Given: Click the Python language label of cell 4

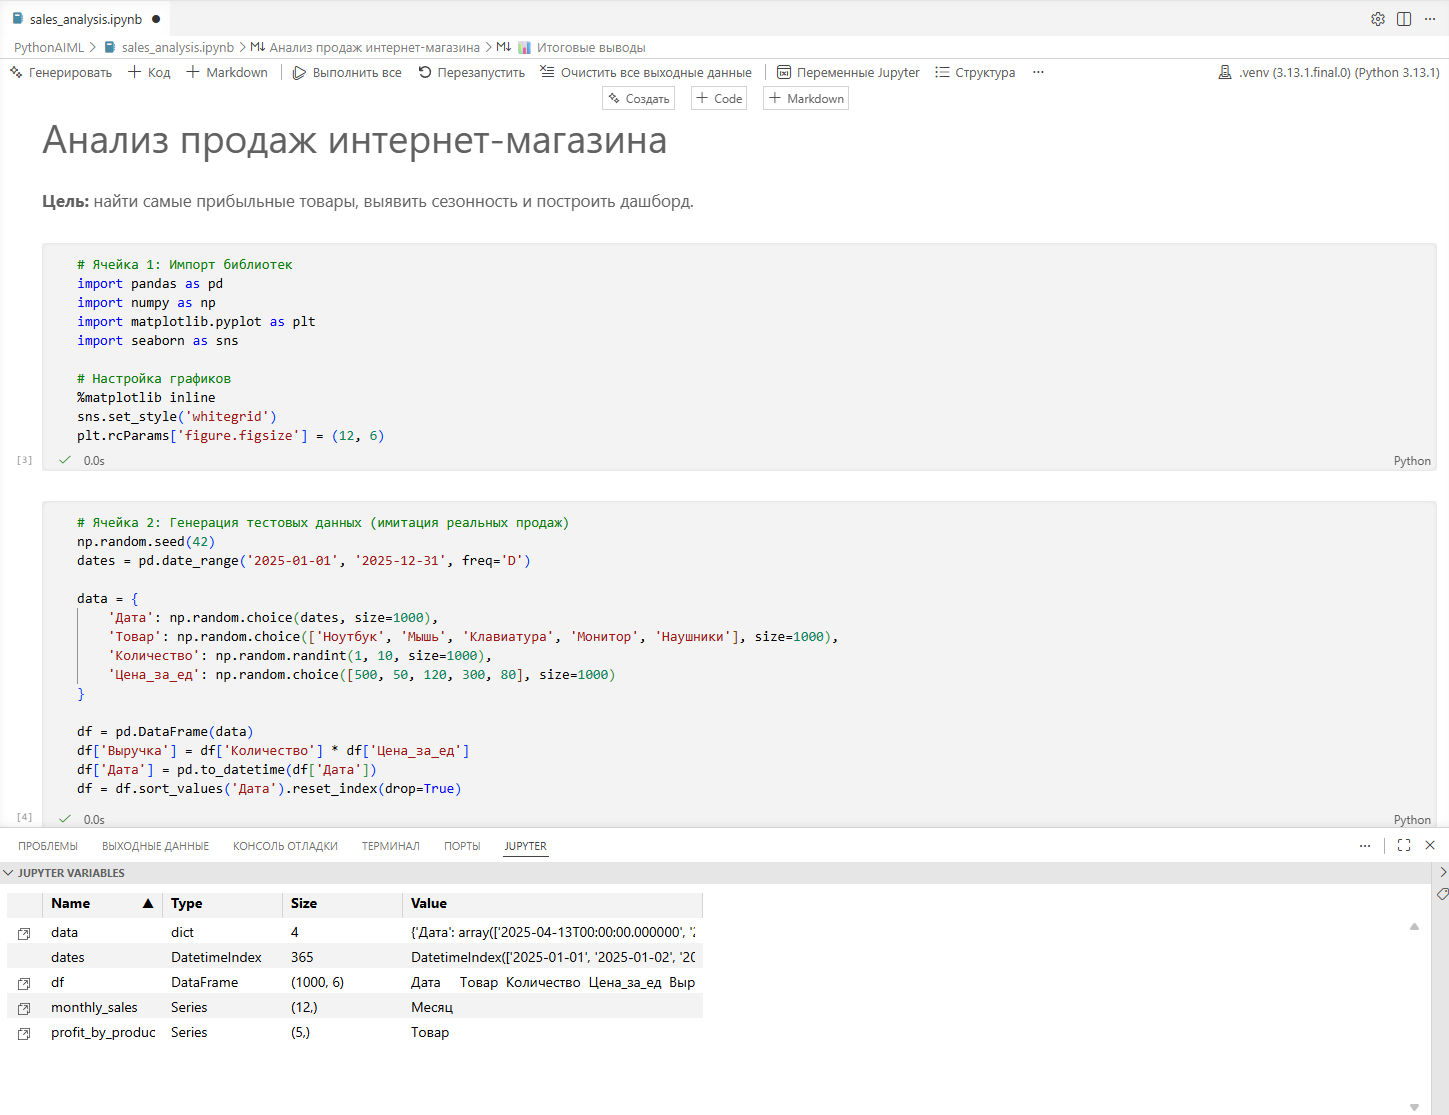Looking at the screenshot, I should coord(1412,820).
